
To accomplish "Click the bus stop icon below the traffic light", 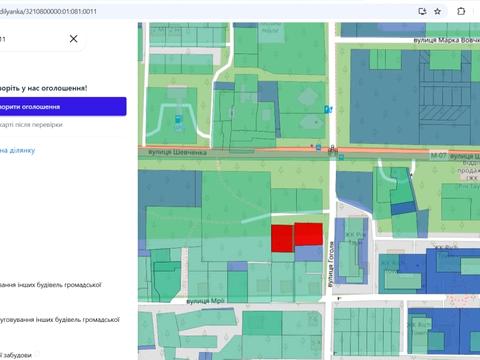I will [341, 157].
